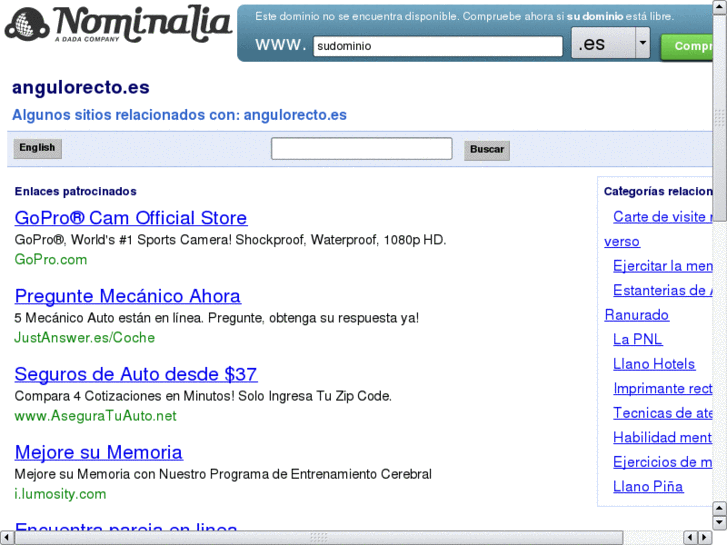Open Carte de visite category link
The width and height of the screenshot is (727, 545).
[x=663, y=217]
